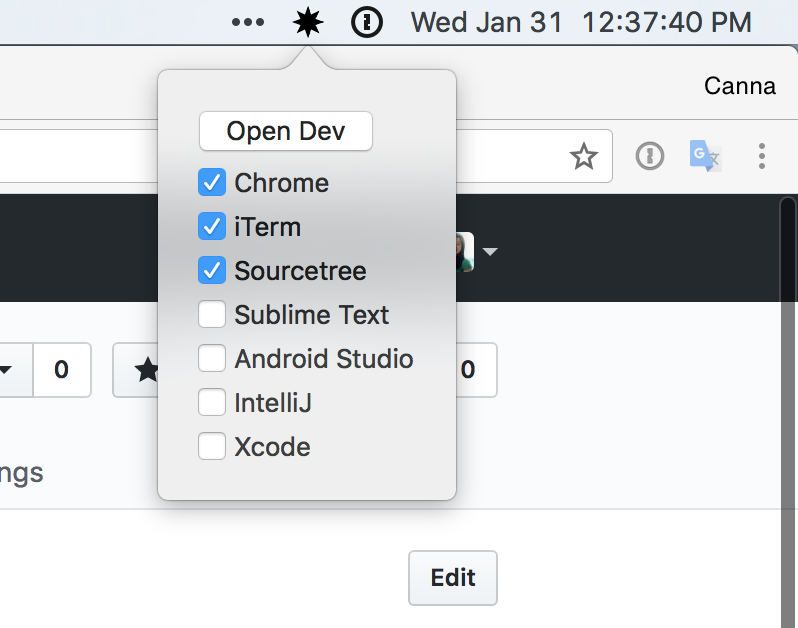Click the browser page scrollbar
798x628 pixels.
click(x=788, y=400)
